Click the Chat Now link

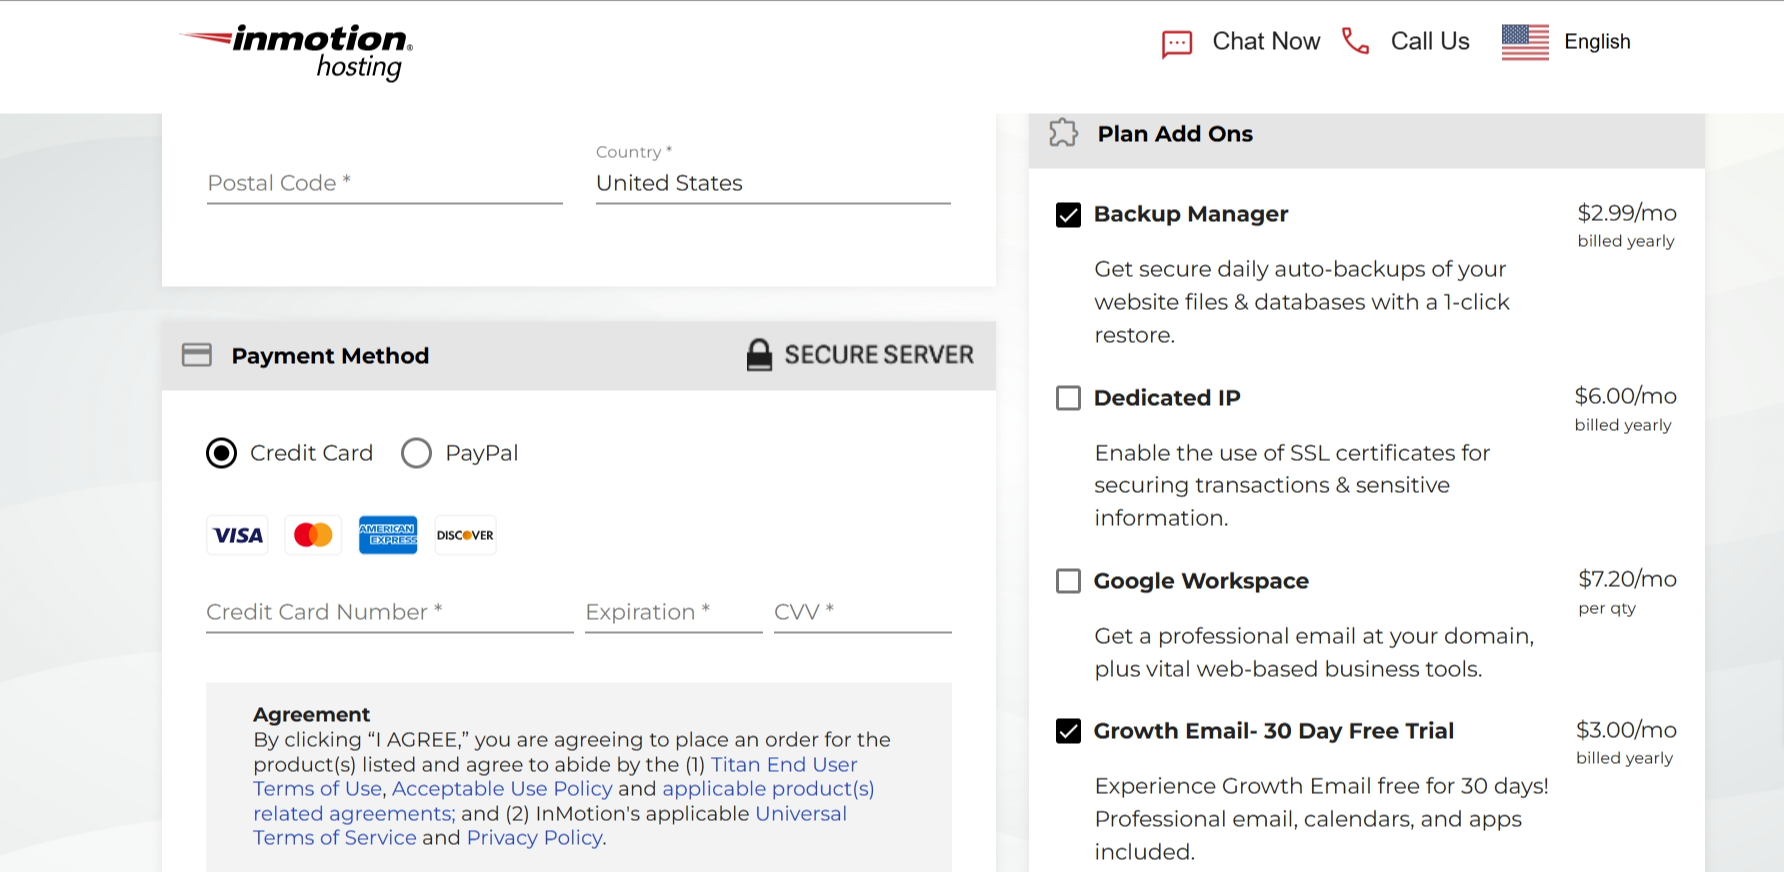click(x=1266, y=41)
